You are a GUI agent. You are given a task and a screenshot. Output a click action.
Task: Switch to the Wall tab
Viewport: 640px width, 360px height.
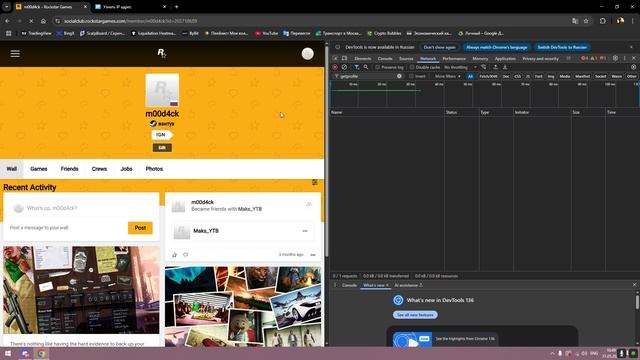pos(11,169)
